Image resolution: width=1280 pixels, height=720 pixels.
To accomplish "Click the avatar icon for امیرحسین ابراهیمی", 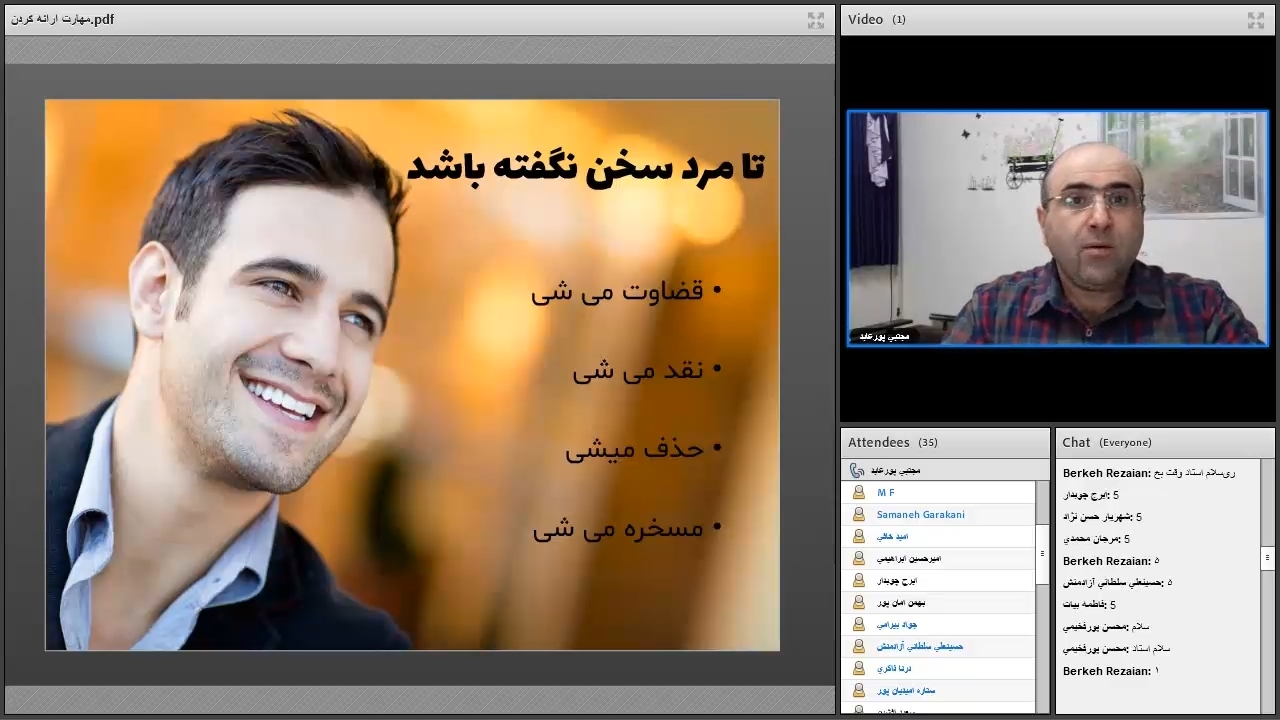I will coord(858,559).
